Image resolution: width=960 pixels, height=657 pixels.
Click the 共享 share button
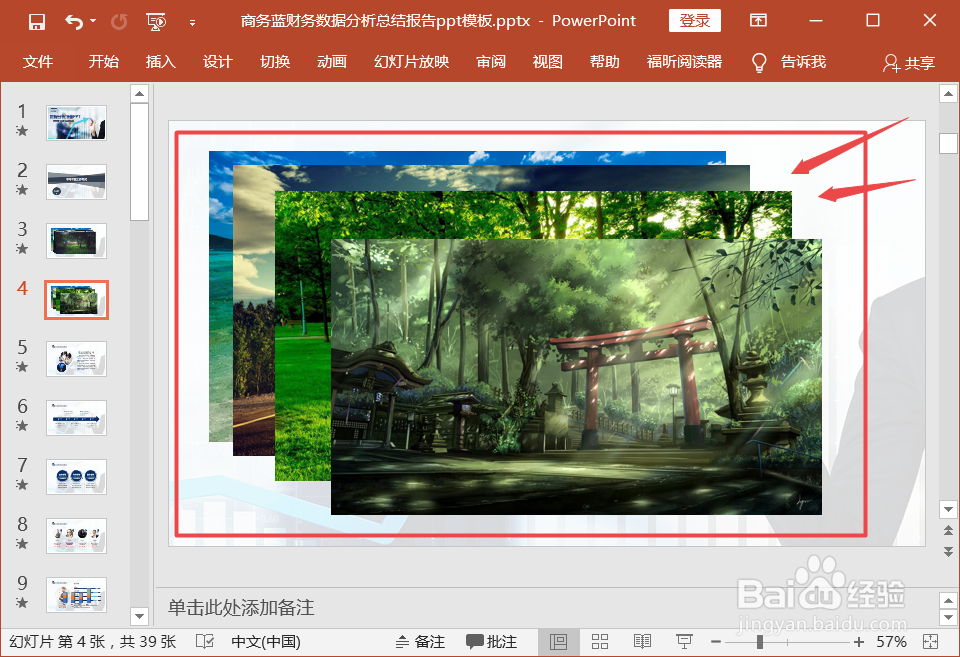(909, 62)
